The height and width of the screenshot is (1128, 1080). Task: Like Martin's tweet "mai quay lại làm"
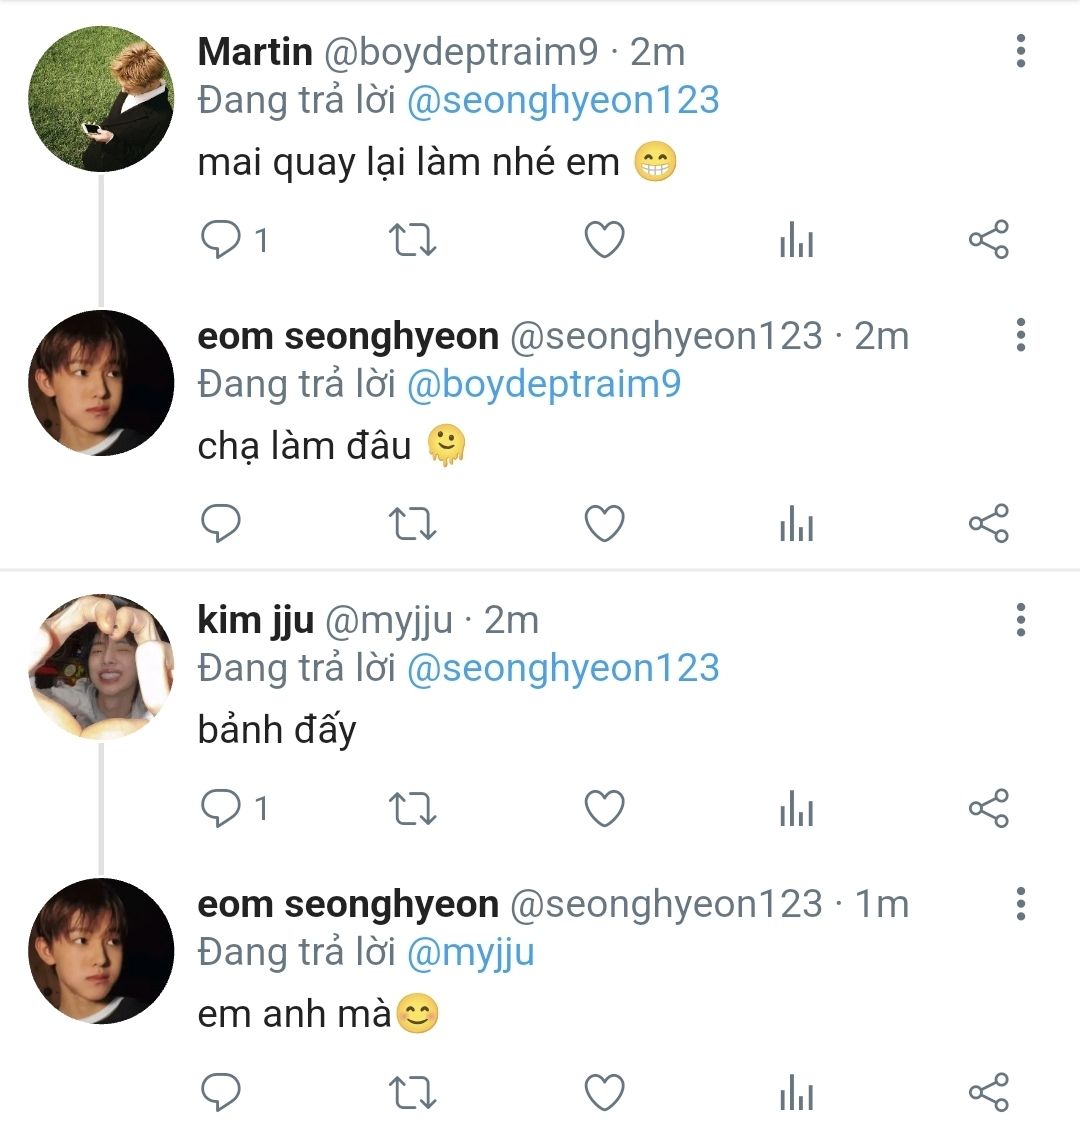tap(604, 240)
